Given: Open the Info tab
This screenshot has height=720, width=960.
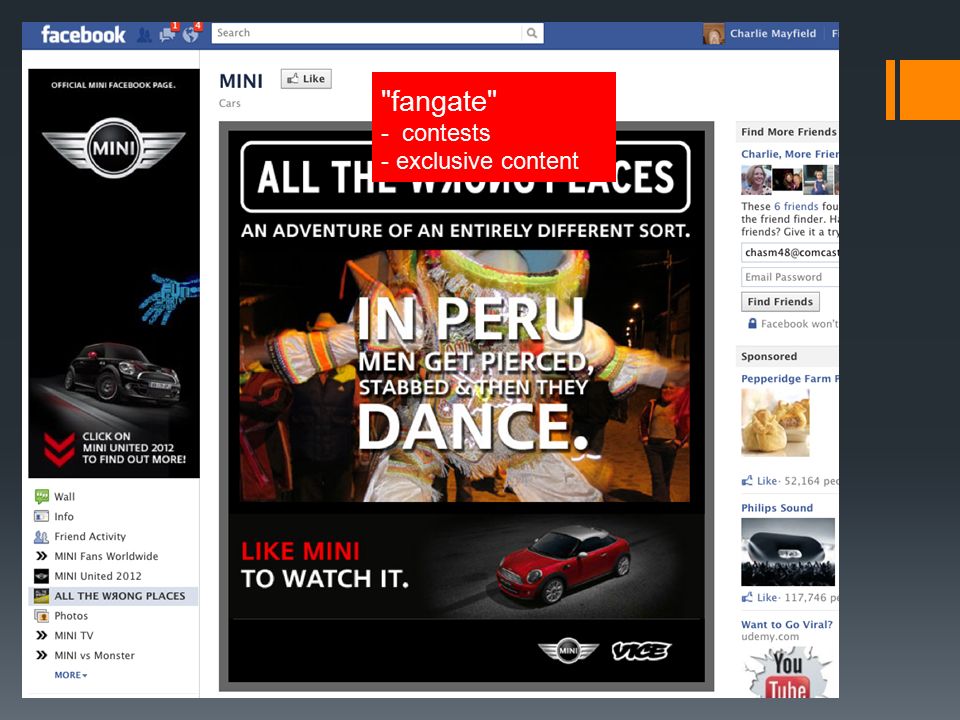Looking at the screenshot, I should pyautogui.click(x=64, y=517).
